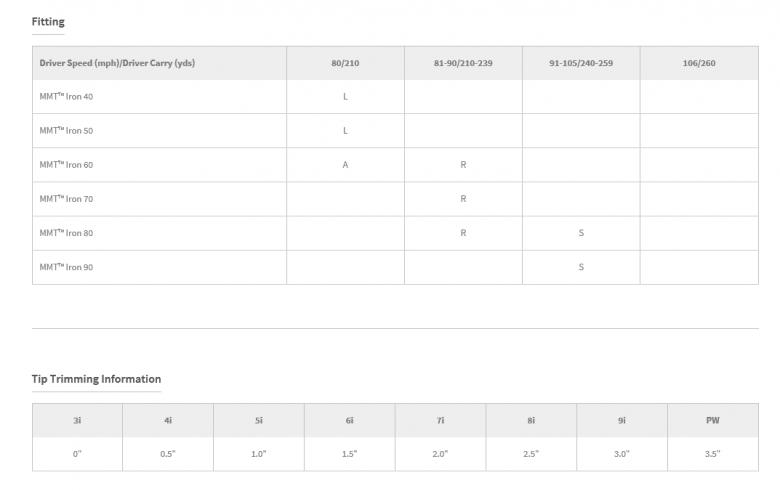Select the Driver Speed/Driver Carry column header
Screen dimensions: 780x491
tap(117, 63)
